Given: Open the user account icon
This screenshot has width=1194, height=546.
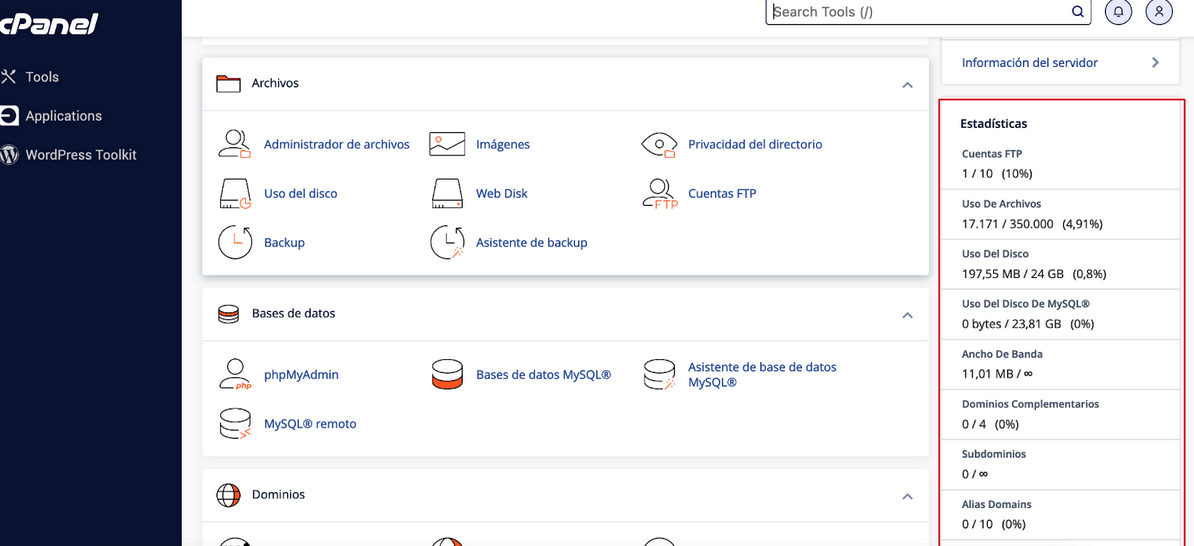Looking at the screenshot, I should tap(1158, 12).
